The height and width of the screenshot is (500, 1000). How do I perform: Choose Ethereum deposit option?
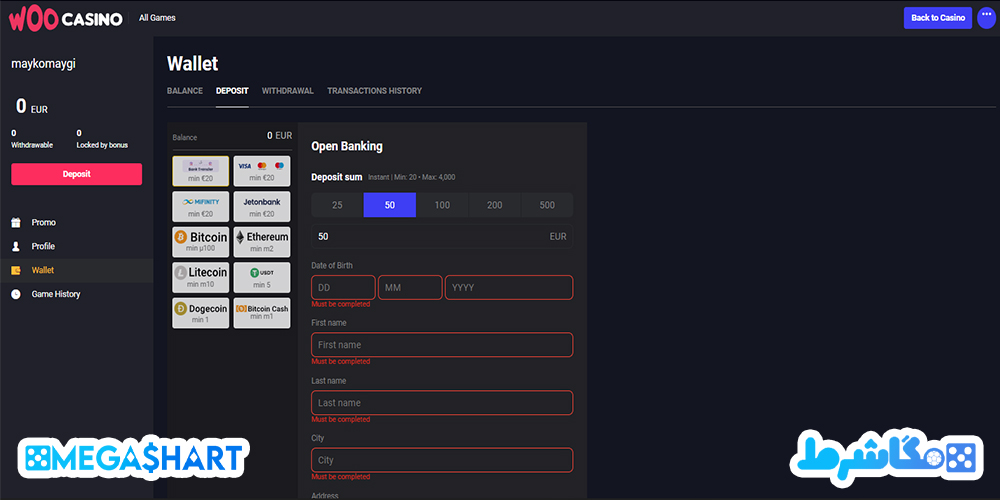pyautogui.click(x=261, y=242)
